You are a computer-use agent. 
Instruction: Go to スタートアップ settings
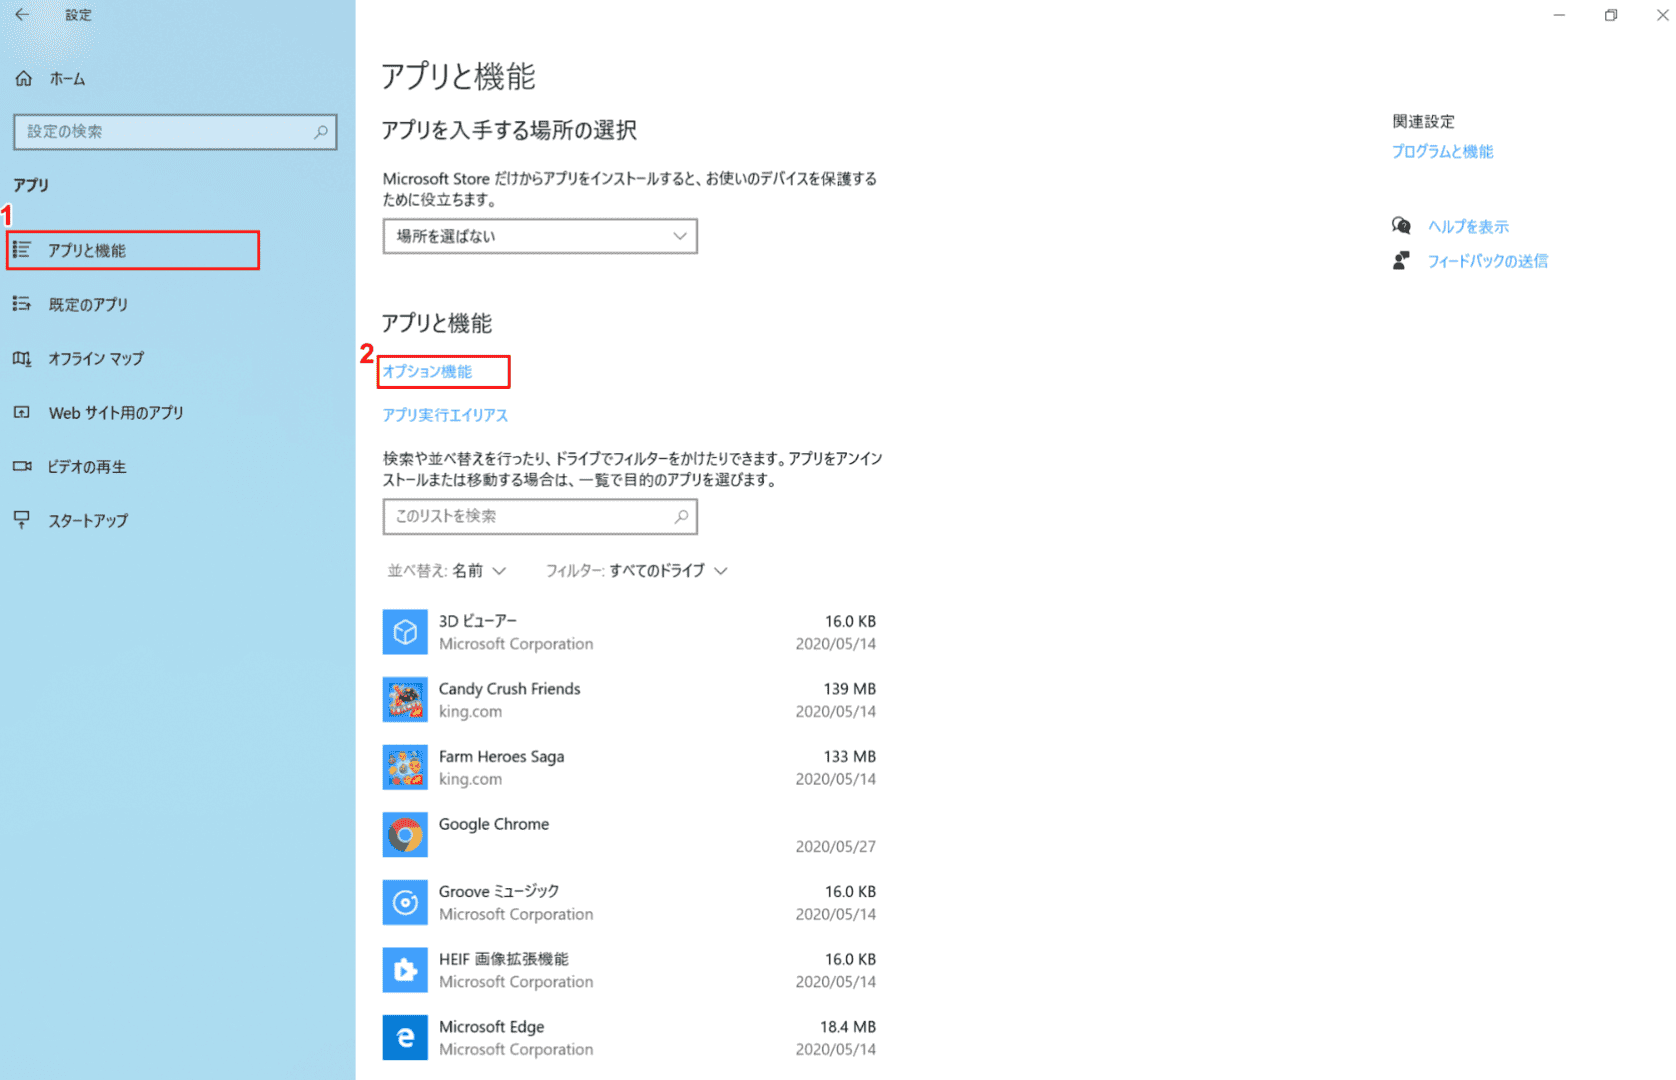88,520
